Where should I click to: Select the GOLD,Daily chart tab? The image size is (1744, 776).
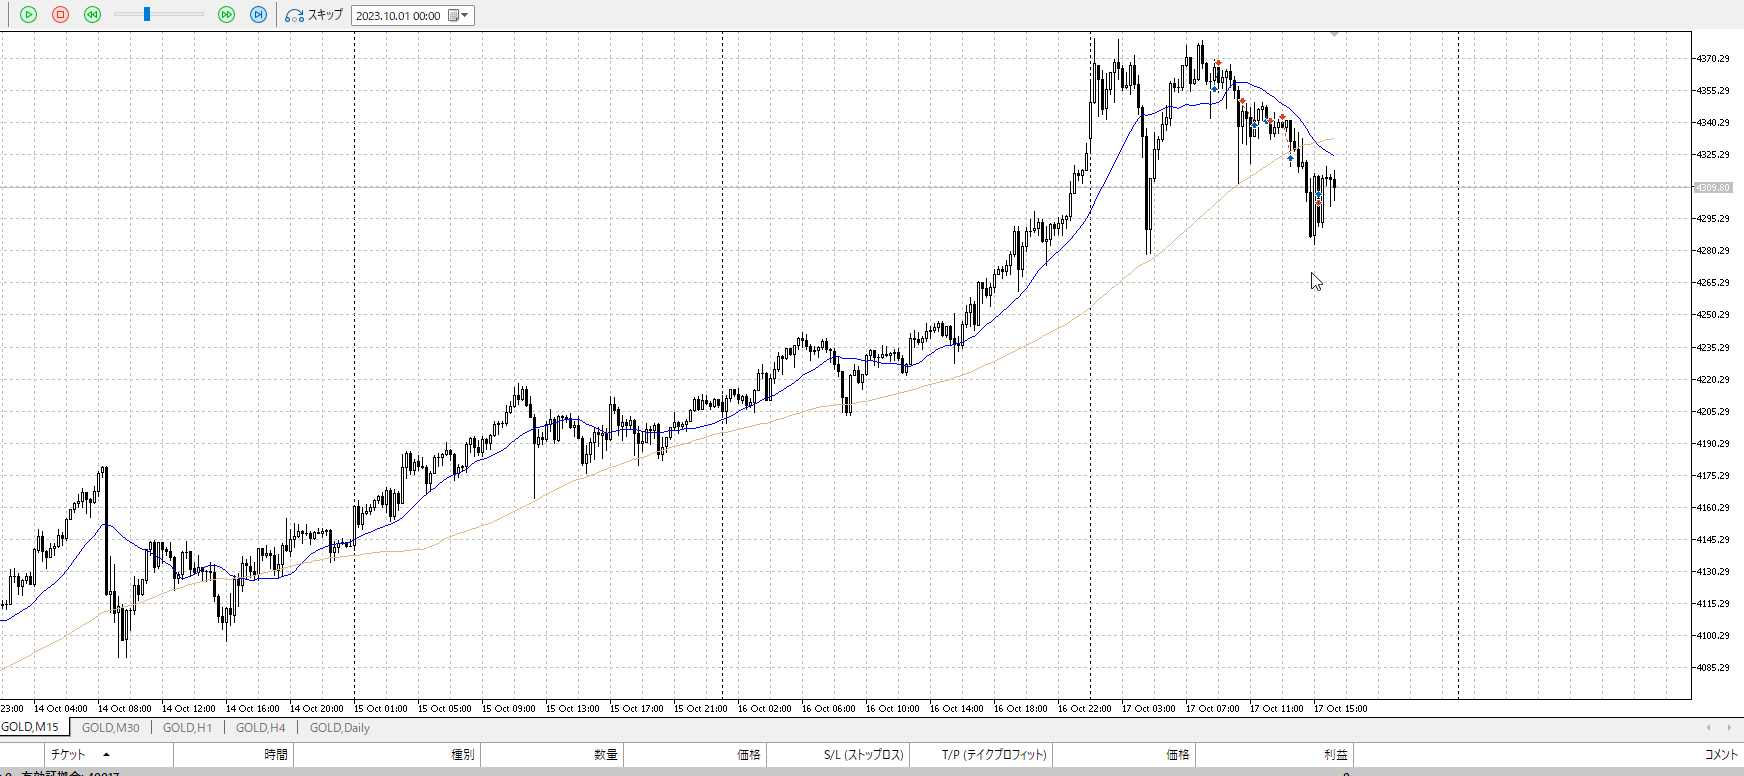[x=339, y=728]
